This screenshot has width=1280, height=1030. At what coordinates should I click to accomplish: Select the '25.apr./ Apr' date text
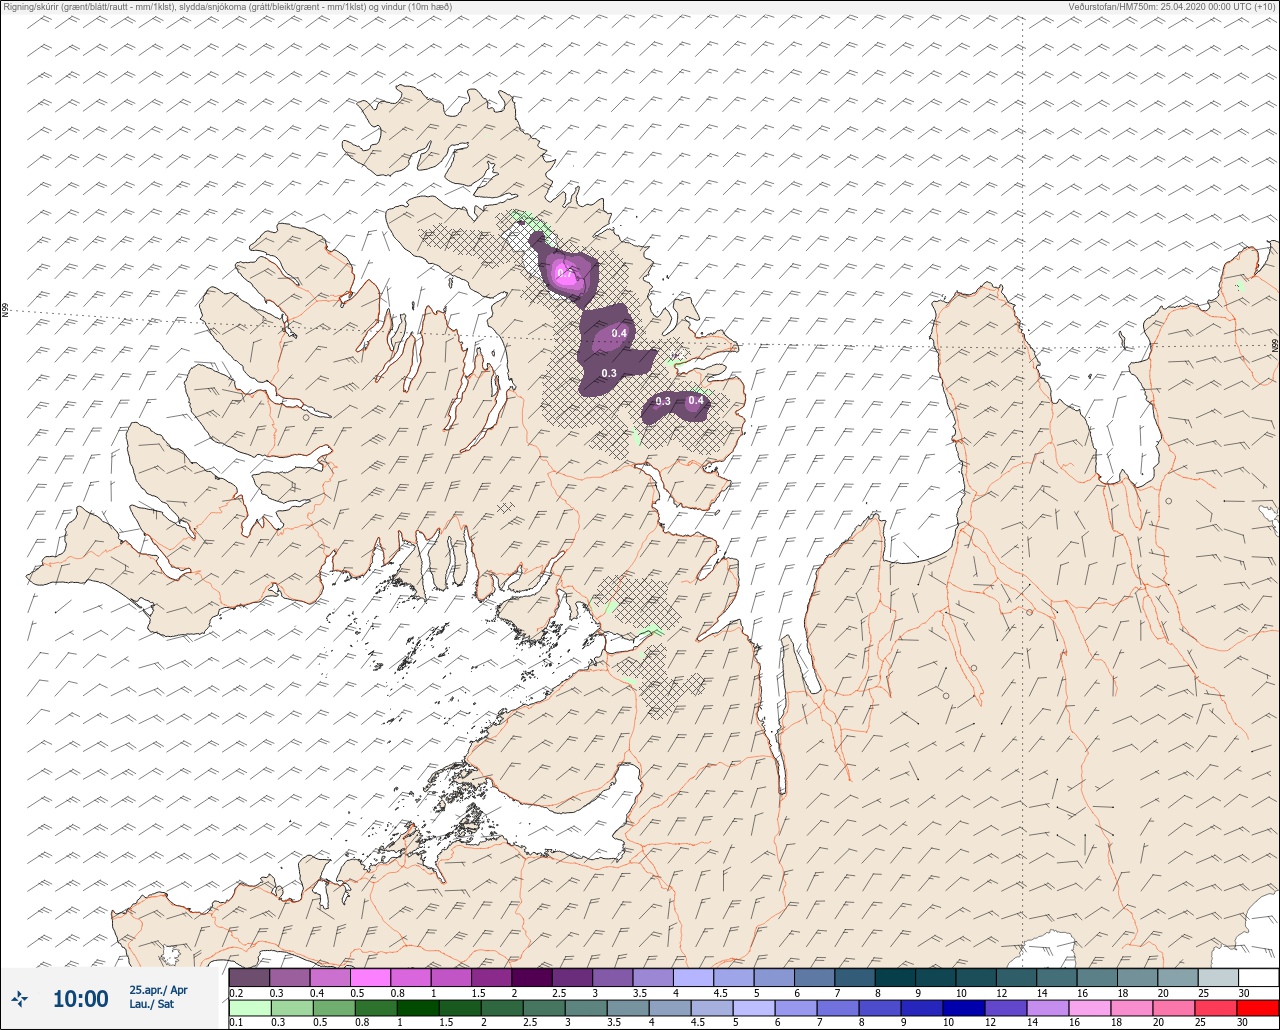tap(158, 989)
